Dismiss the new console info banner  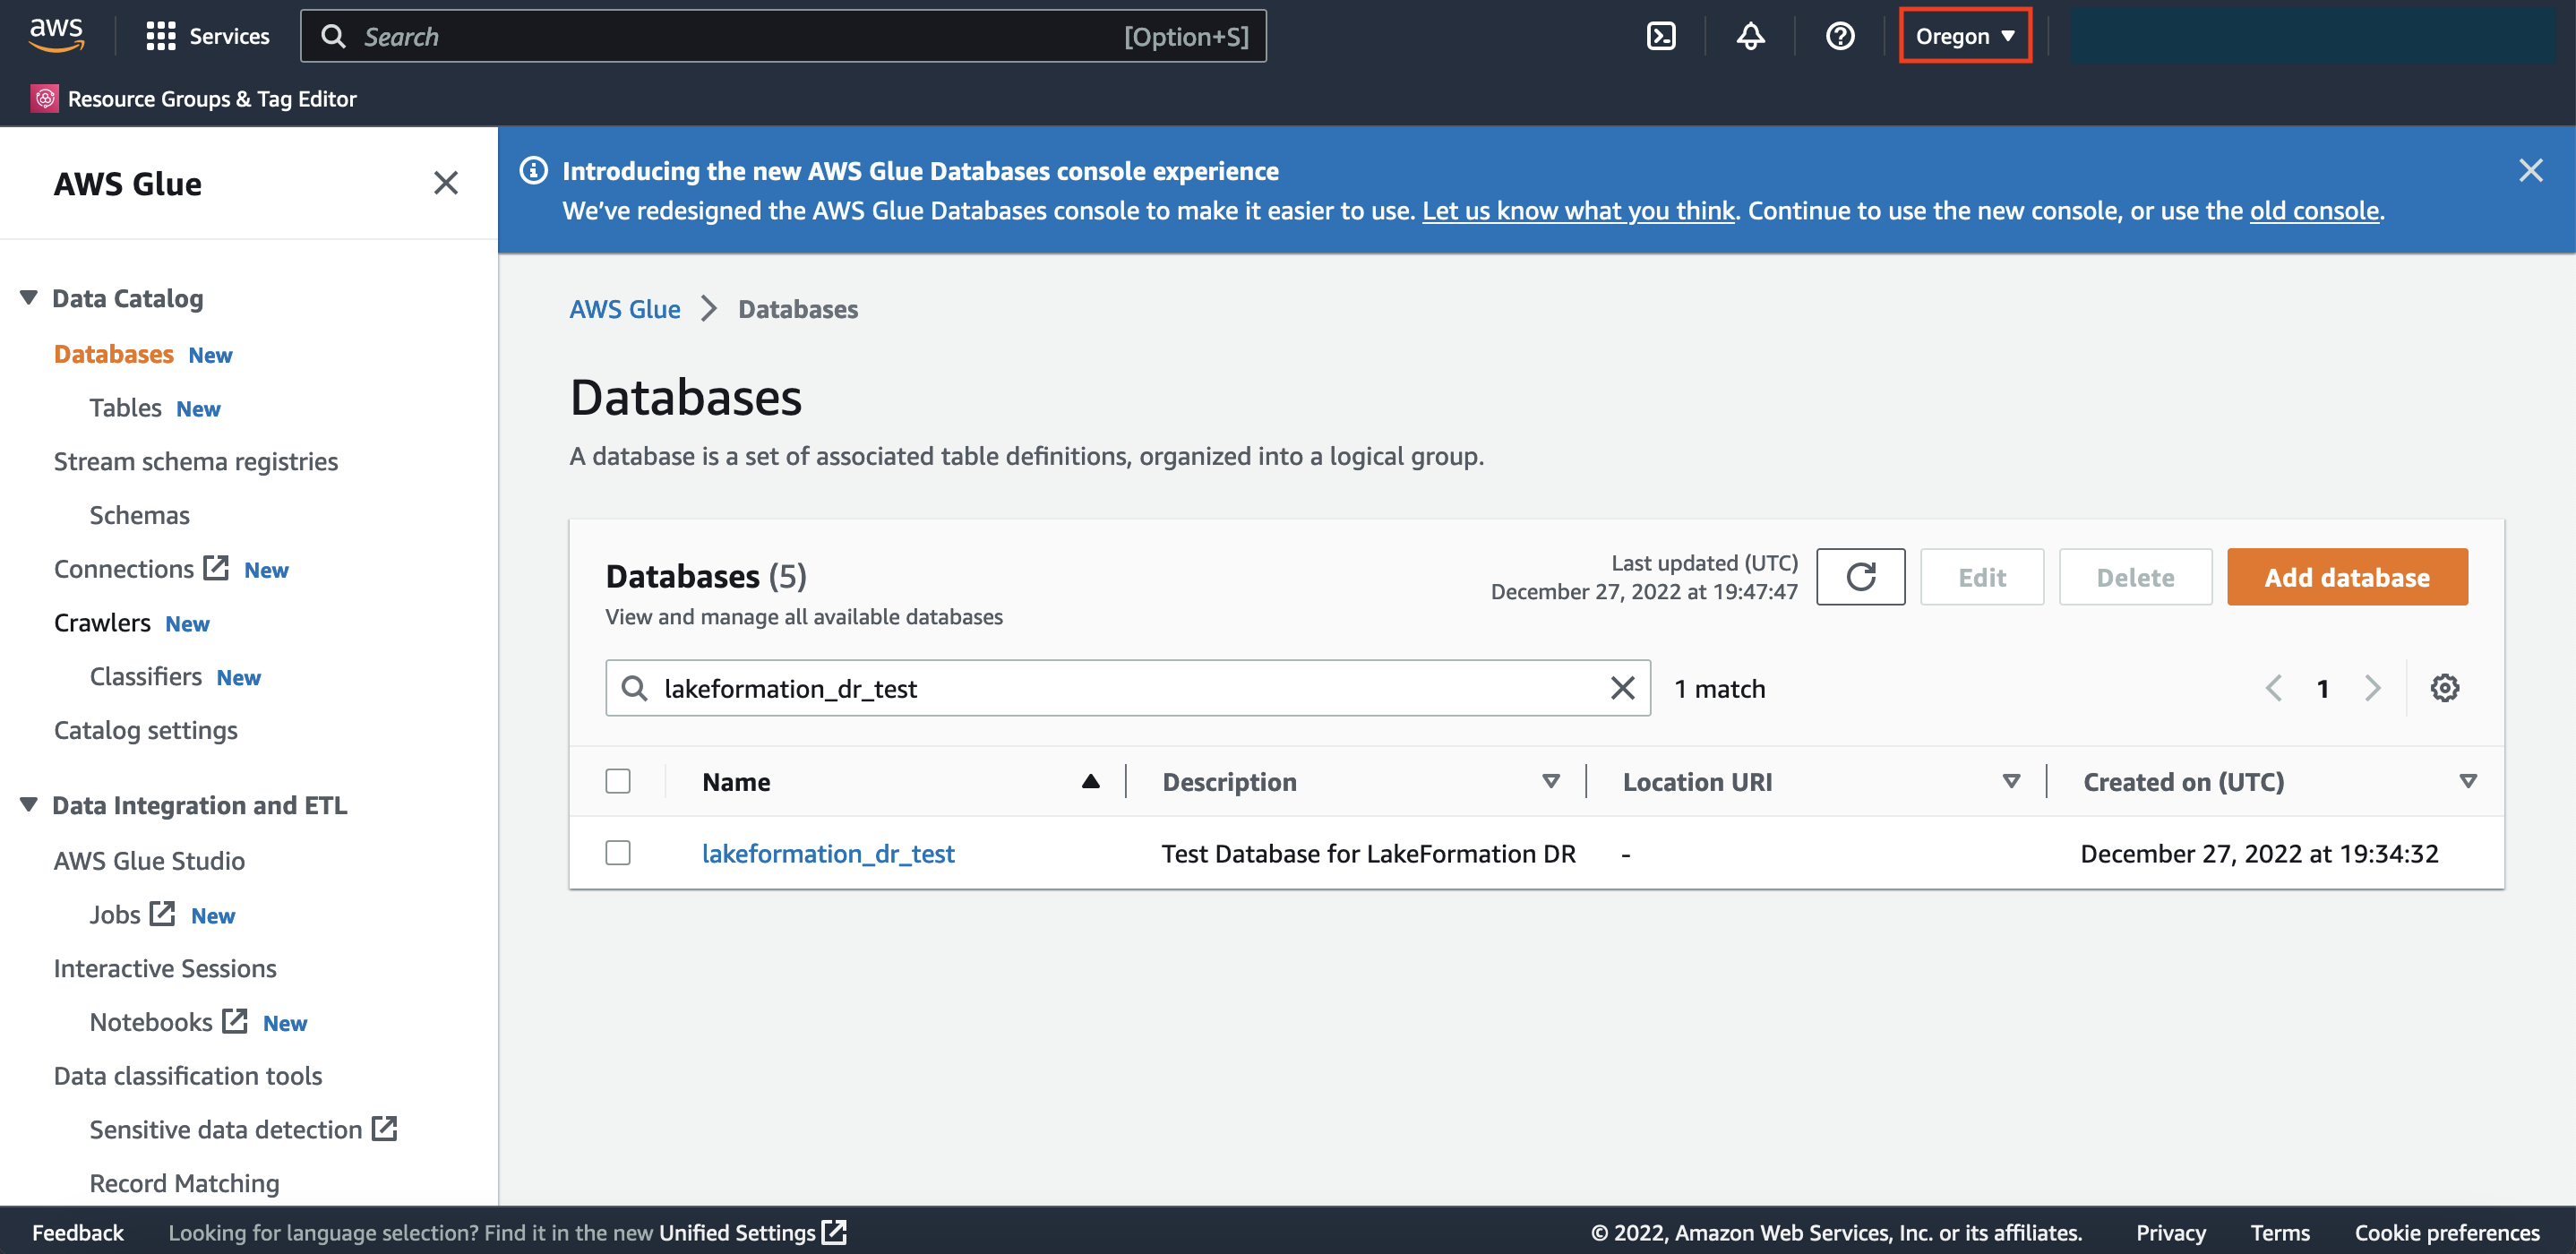click(2530, 170)
